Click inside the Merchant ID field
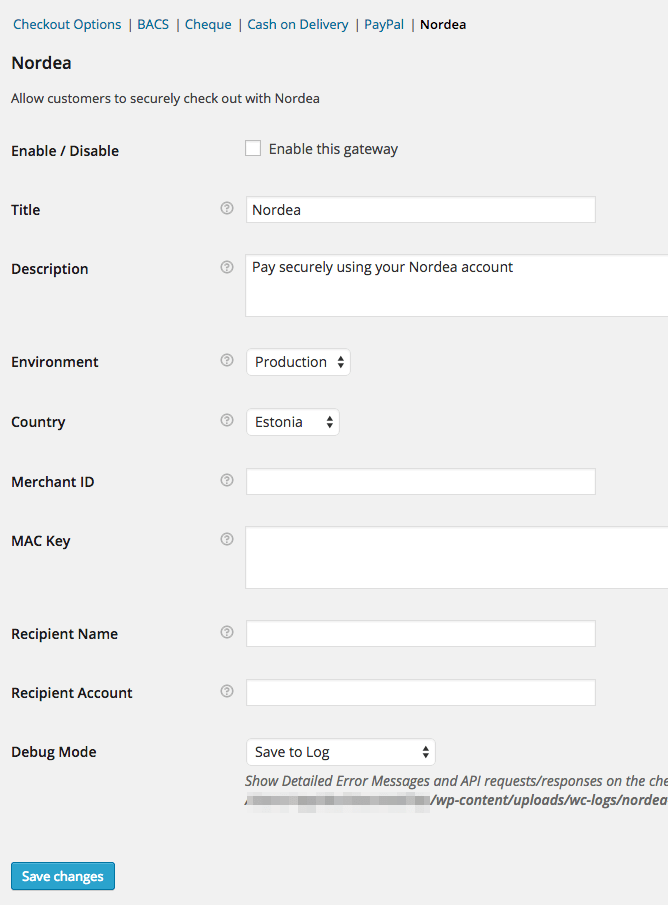 [x=420, y=480]
